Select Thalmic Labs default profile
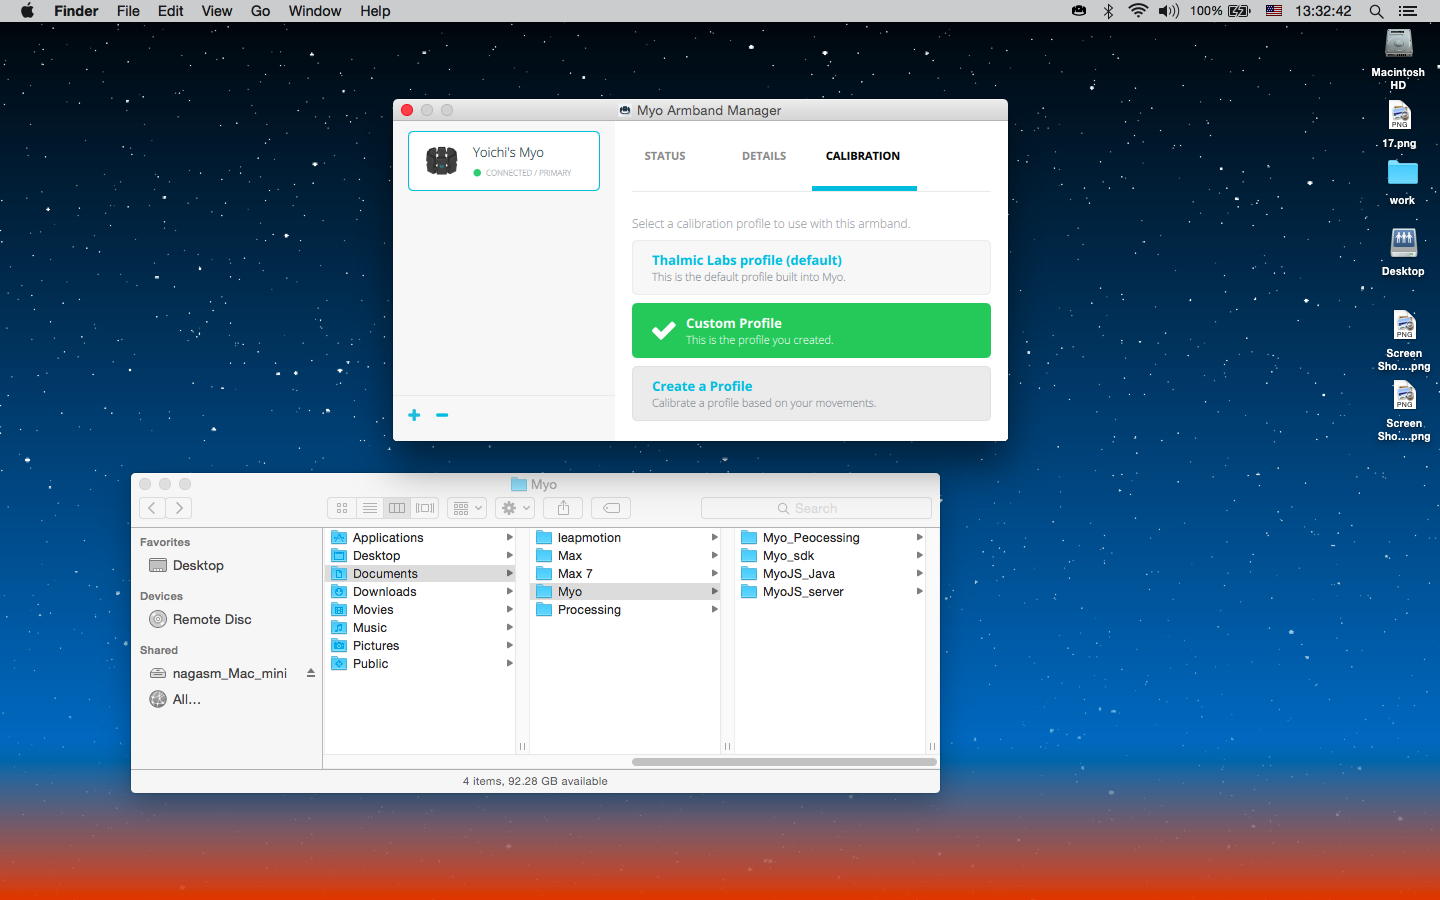 [x=811, y=267]
